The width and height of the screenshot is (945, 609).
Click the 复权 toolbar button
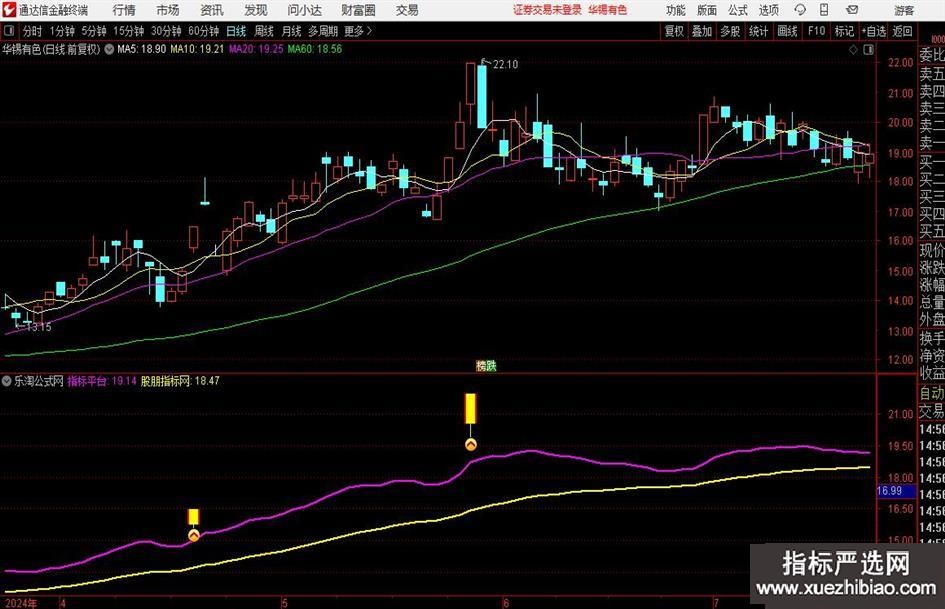point(674,31)
